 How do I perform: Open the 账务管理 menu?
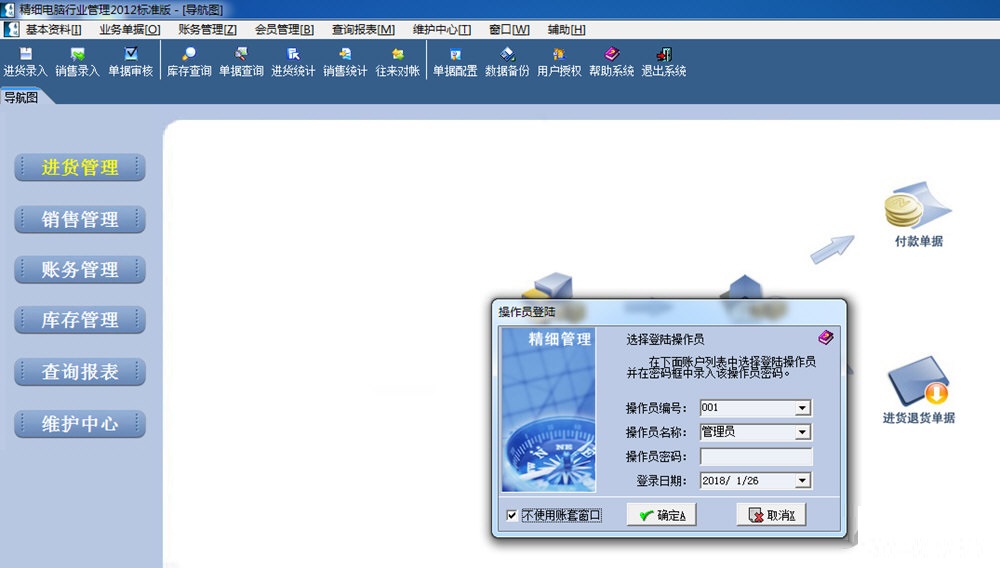(207, 29)
